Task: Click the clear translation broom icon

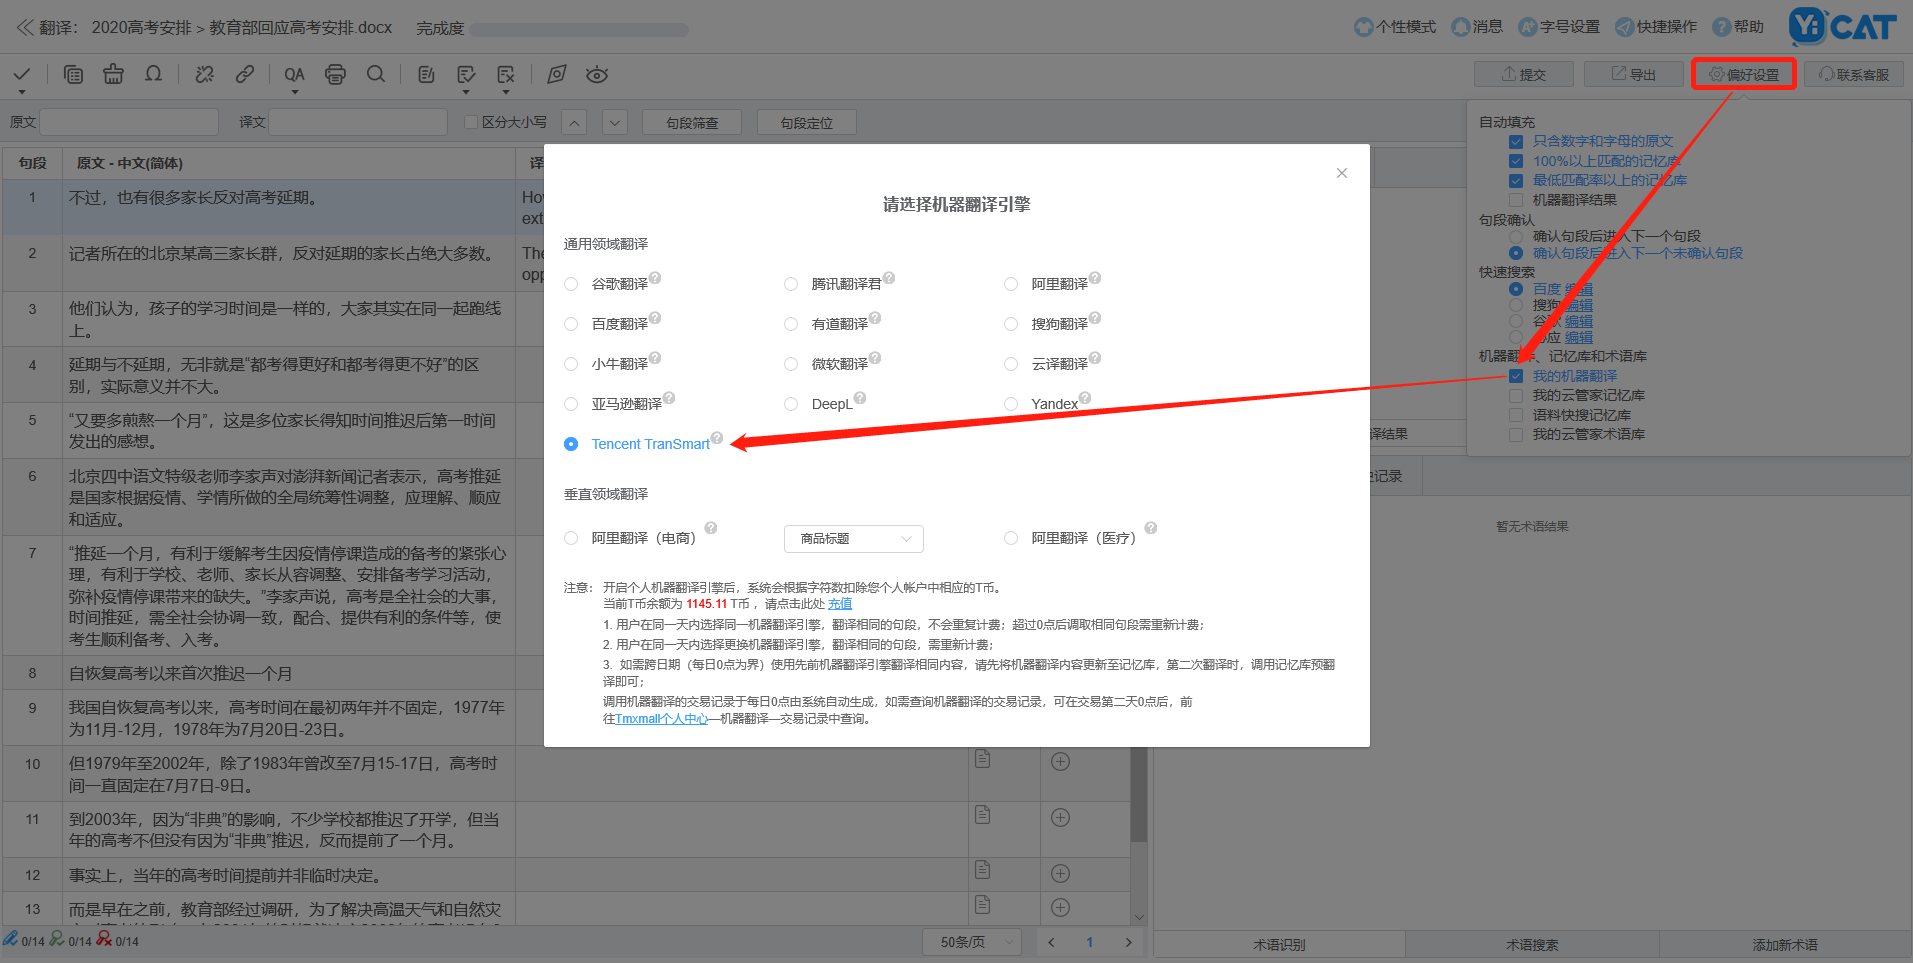Action: click(112, 74)
